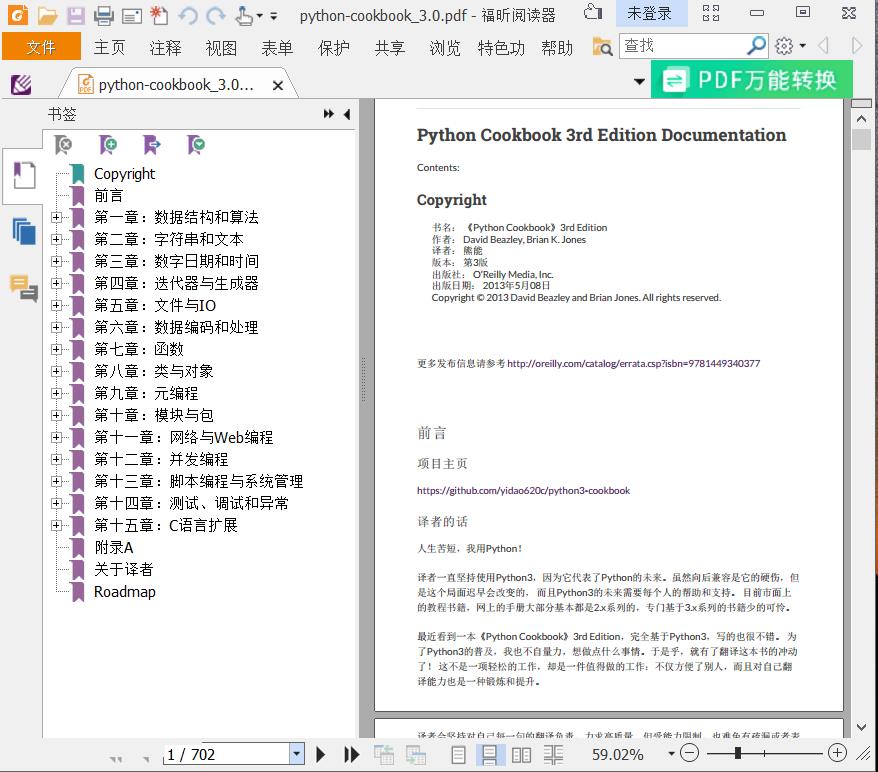The width and height of the screenshot is (878, 772).
Task: Expand 第二章：字符串和文本 bookmark
Action: pos(57,239)
